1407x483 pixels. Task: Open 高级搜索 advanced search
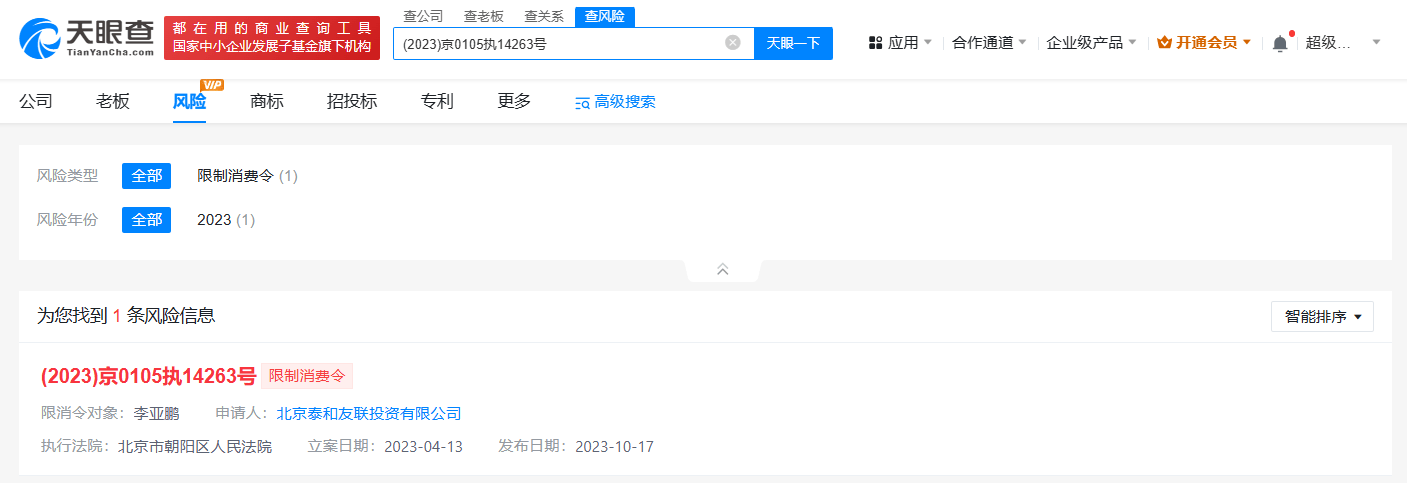615,102
